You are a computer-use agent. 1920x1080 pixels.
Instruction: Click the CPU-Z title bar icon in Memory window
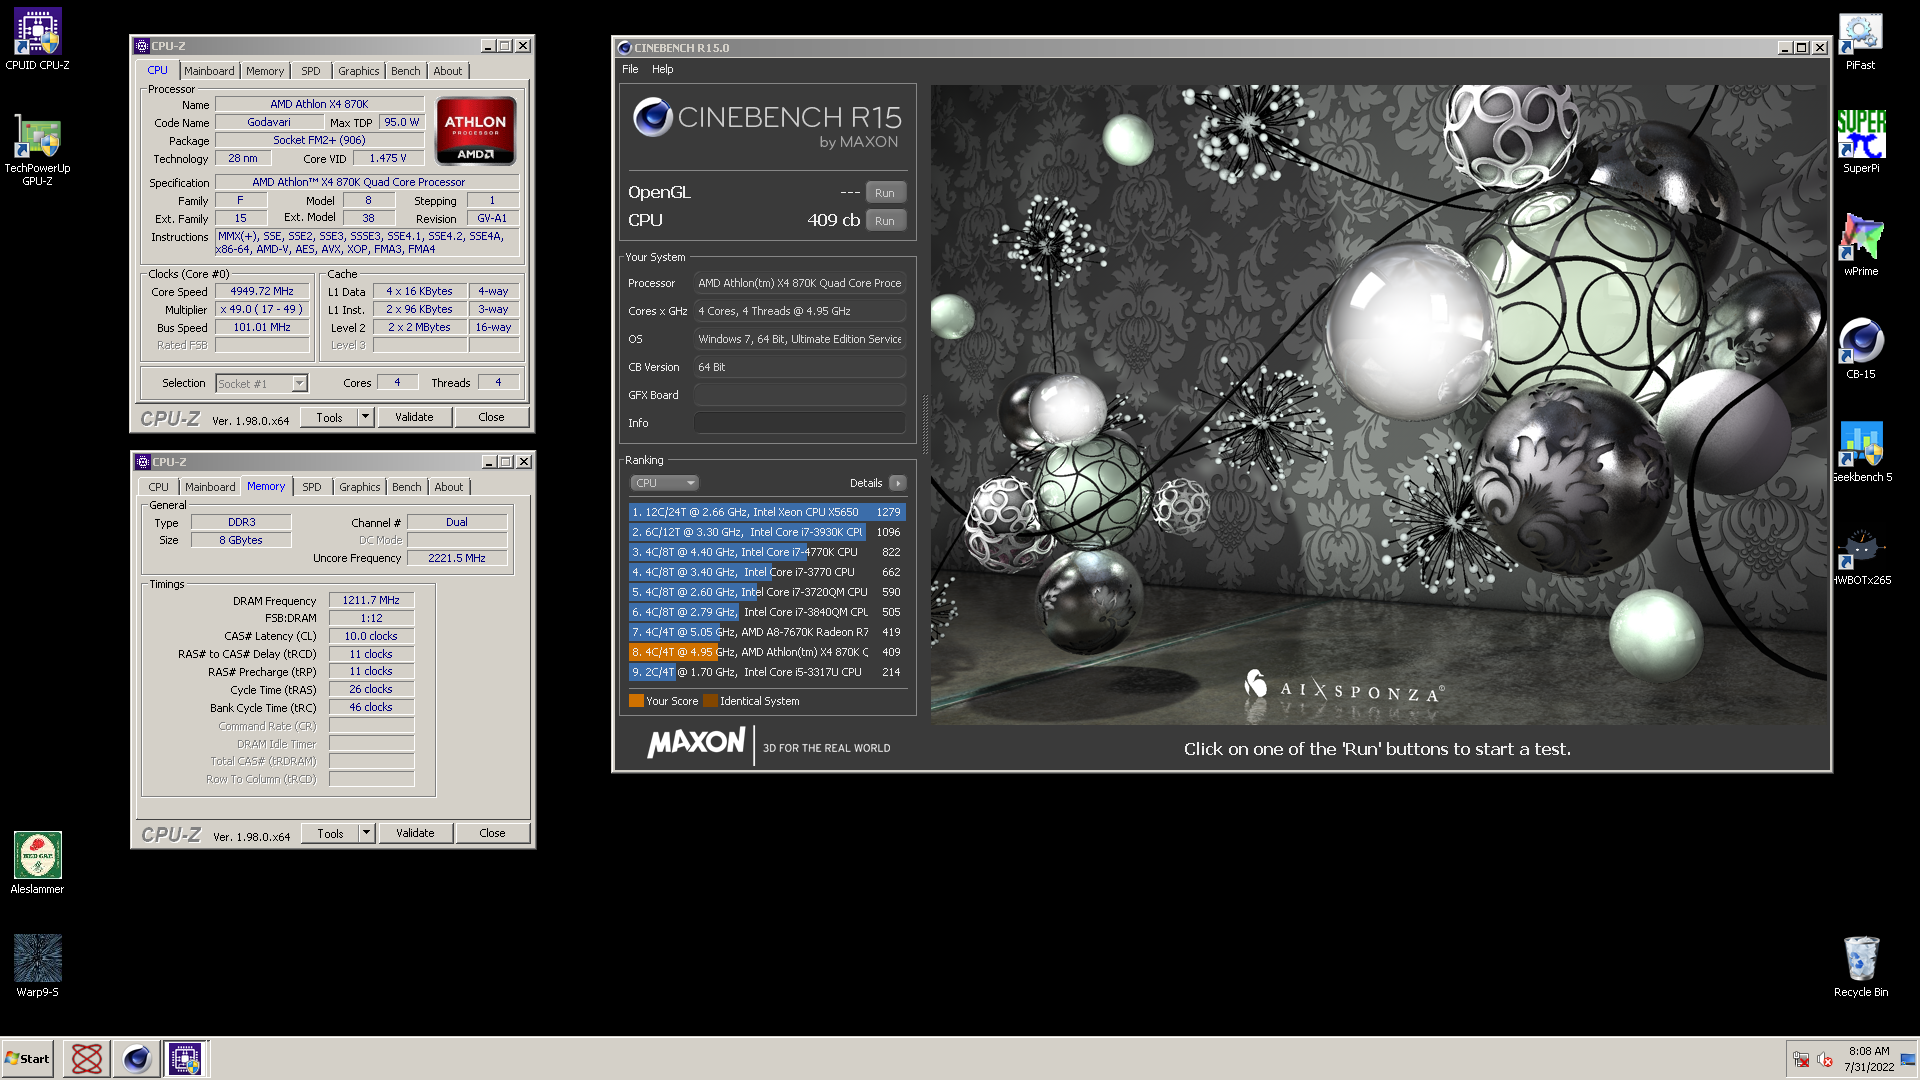click(143, 462)
